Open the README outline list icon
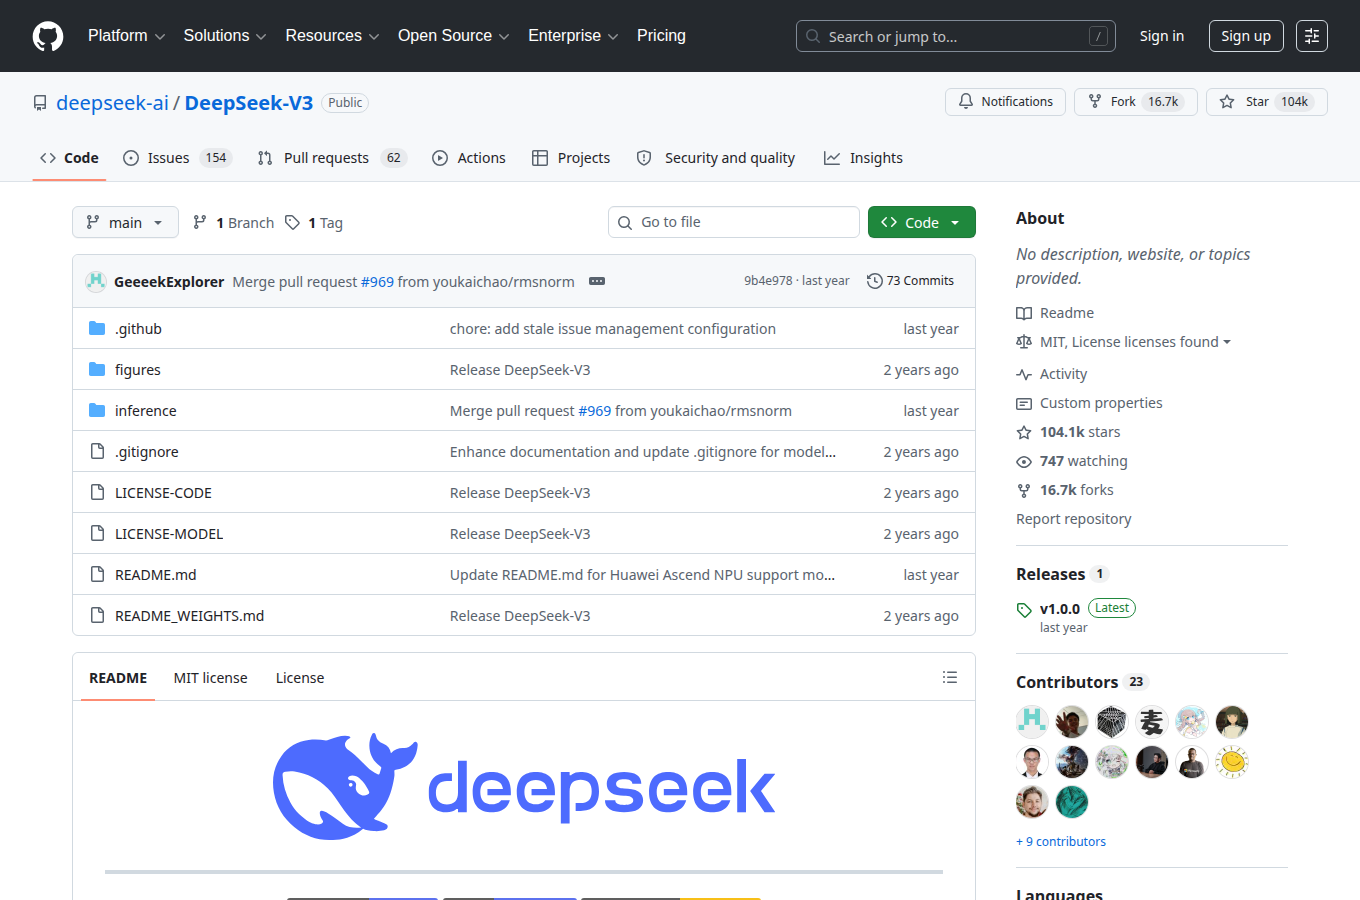The width and height of the screenshot is (1360, 900). [x=950, y=677]
